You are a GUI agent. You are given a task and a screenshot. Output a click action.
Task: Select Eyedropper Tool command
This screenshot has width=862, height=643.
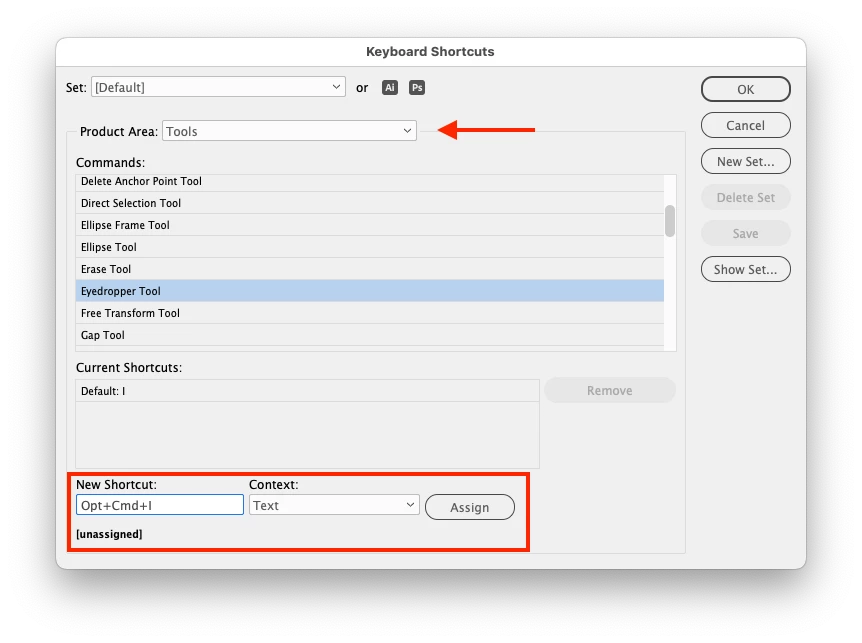coord(369,291)
